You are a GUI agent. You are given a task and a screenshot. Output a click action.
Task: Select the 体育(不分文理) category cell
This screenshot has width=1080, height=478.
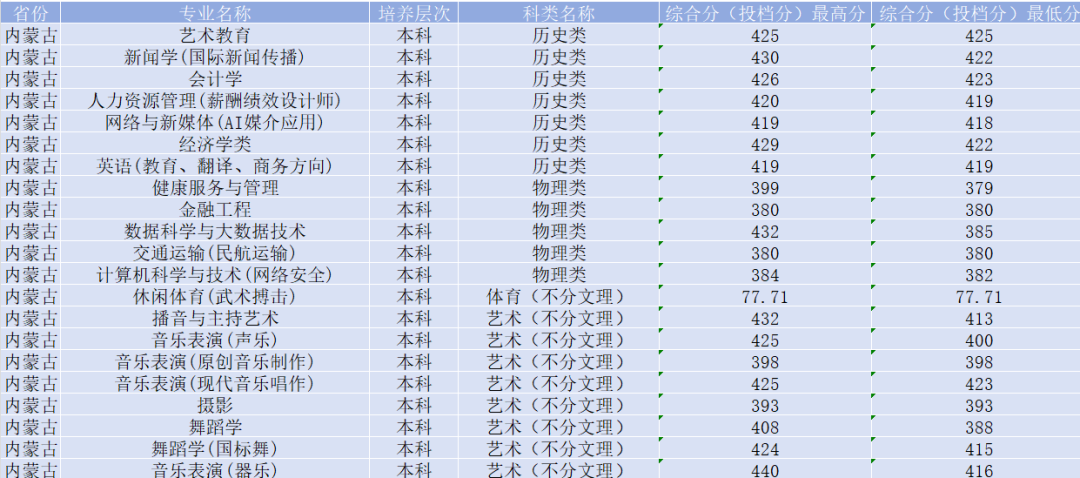click(x=559, y=297)
